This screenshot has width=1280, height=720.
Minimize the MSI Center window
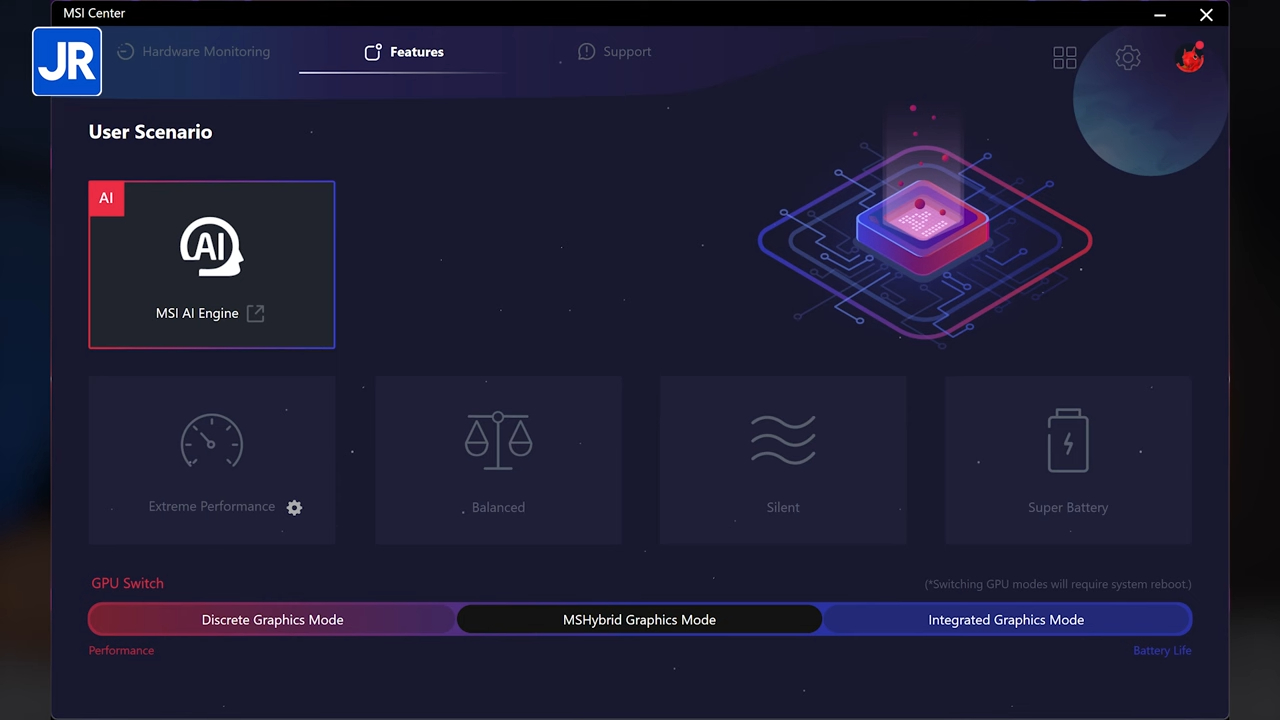1160,15
